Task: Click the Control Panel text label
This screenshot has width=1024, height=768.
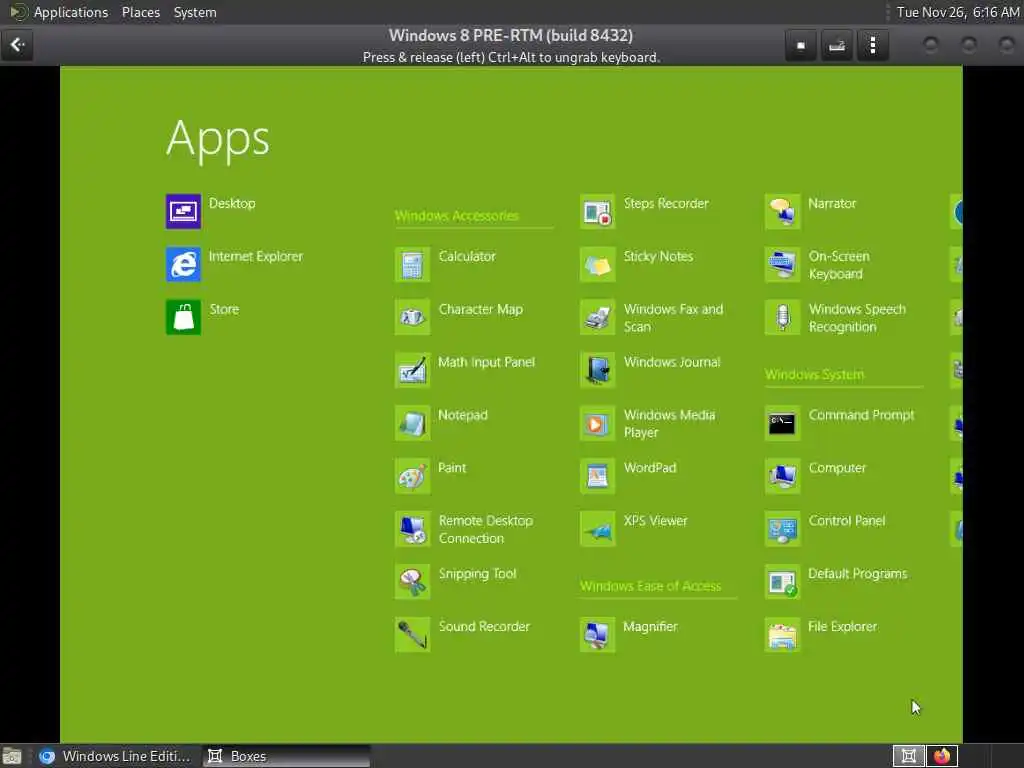Action: [x=847, y=520]
